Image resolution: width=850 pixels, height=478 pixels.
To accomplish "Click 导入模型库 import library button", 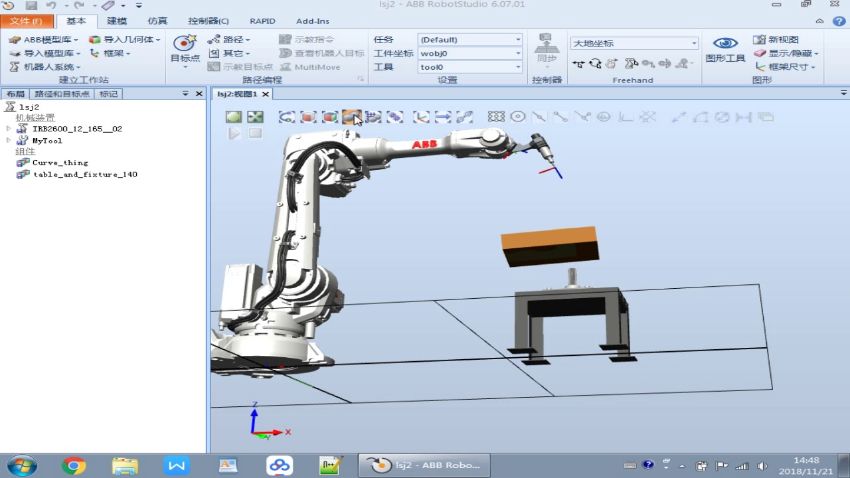I will (x=44, y=53).
